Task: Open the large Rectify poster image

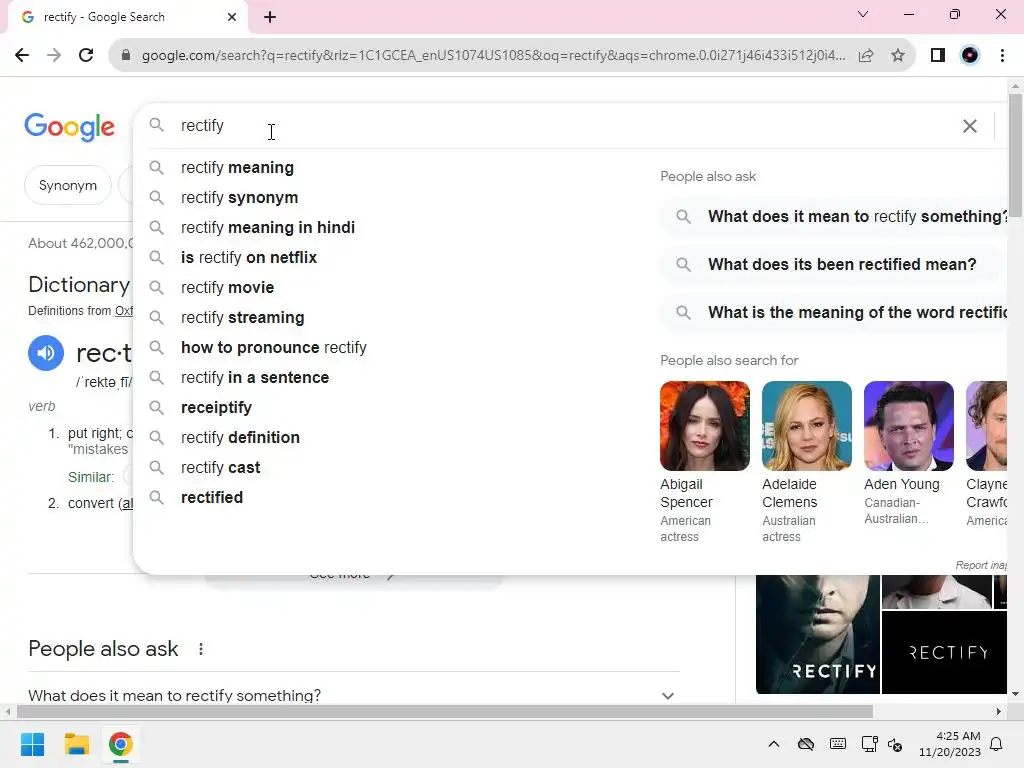Action: point(818,634)
